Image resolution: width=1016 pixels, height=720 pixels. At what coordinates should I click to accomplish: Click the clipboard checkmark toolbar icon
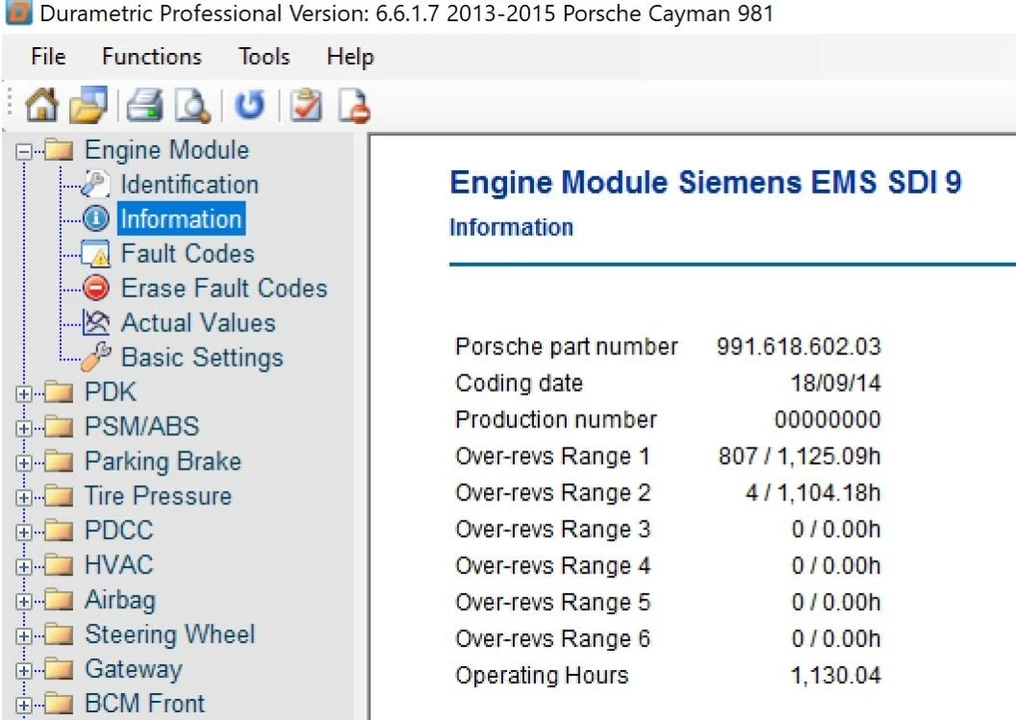tap(306, 105)
